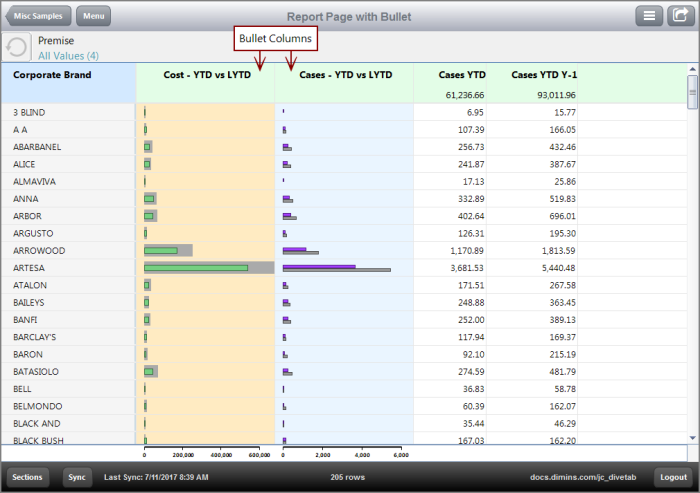
Task: Open the Menu button
Action: pos(94,17)
